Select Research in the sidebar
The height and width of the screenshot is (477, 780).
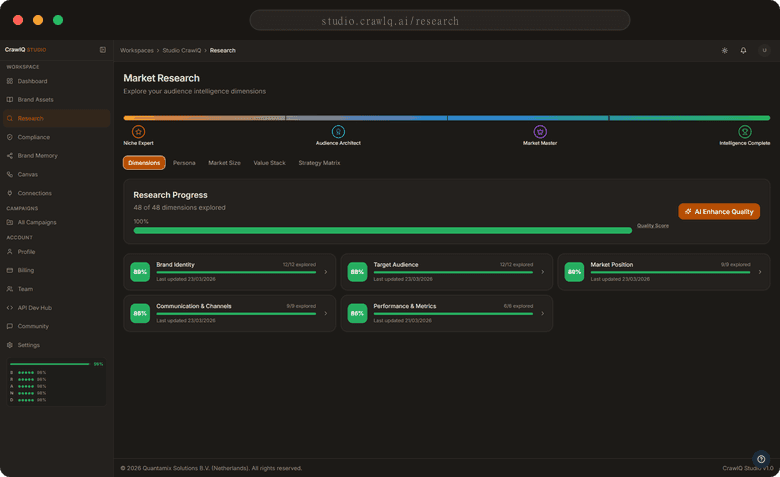pyautogui.click(x=56, y=118)
